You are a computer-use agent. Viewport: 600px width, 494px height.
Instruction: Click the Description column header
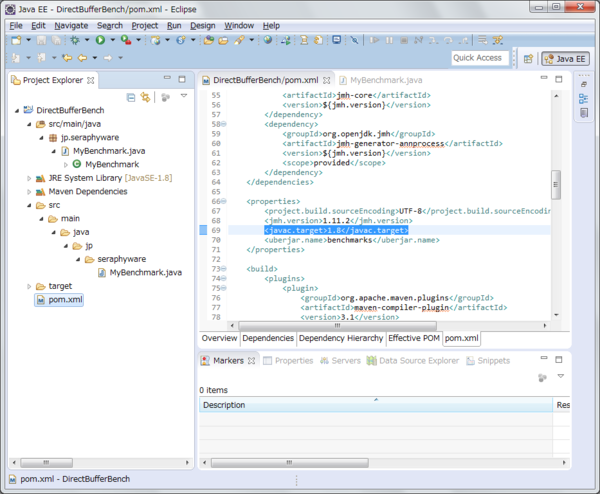point(376,405)
